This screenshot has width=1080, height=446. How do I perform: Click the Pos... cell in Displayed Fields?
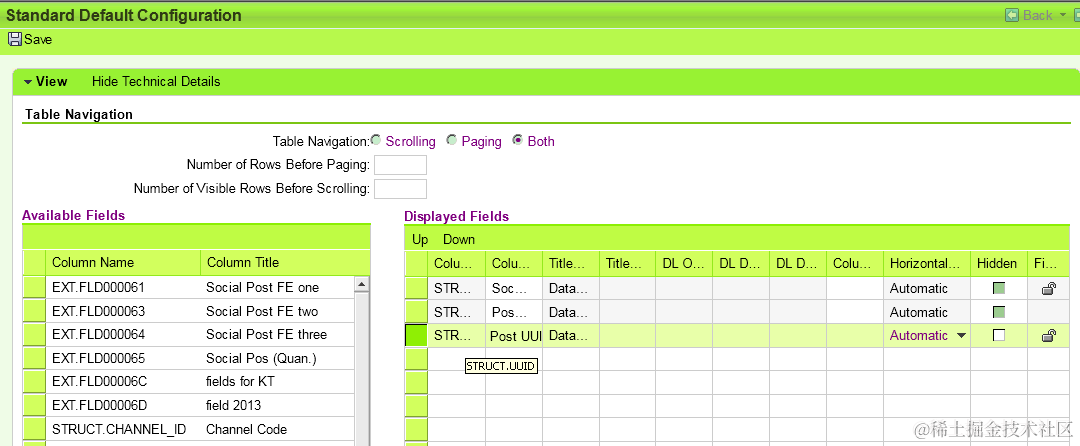[x=515, y=312]
